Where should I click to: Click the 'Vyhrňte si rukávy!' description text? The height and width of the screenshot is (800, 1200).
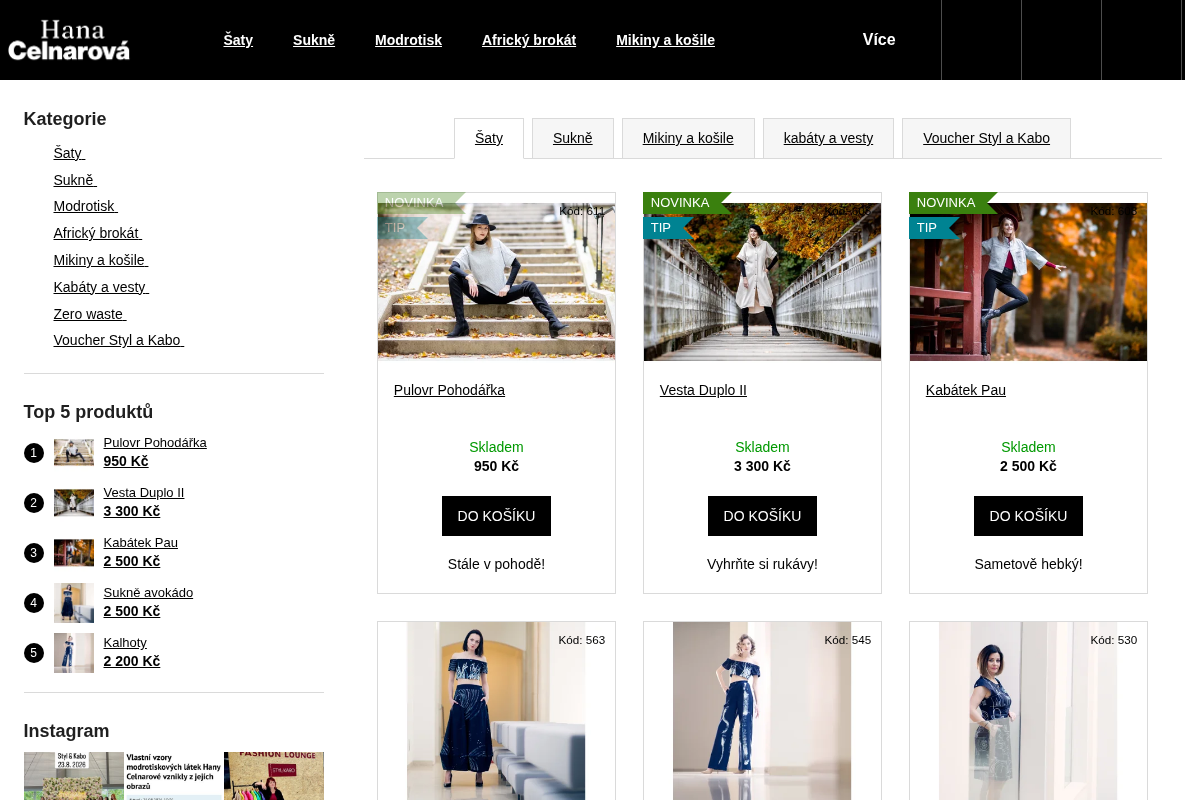[762, 564]
